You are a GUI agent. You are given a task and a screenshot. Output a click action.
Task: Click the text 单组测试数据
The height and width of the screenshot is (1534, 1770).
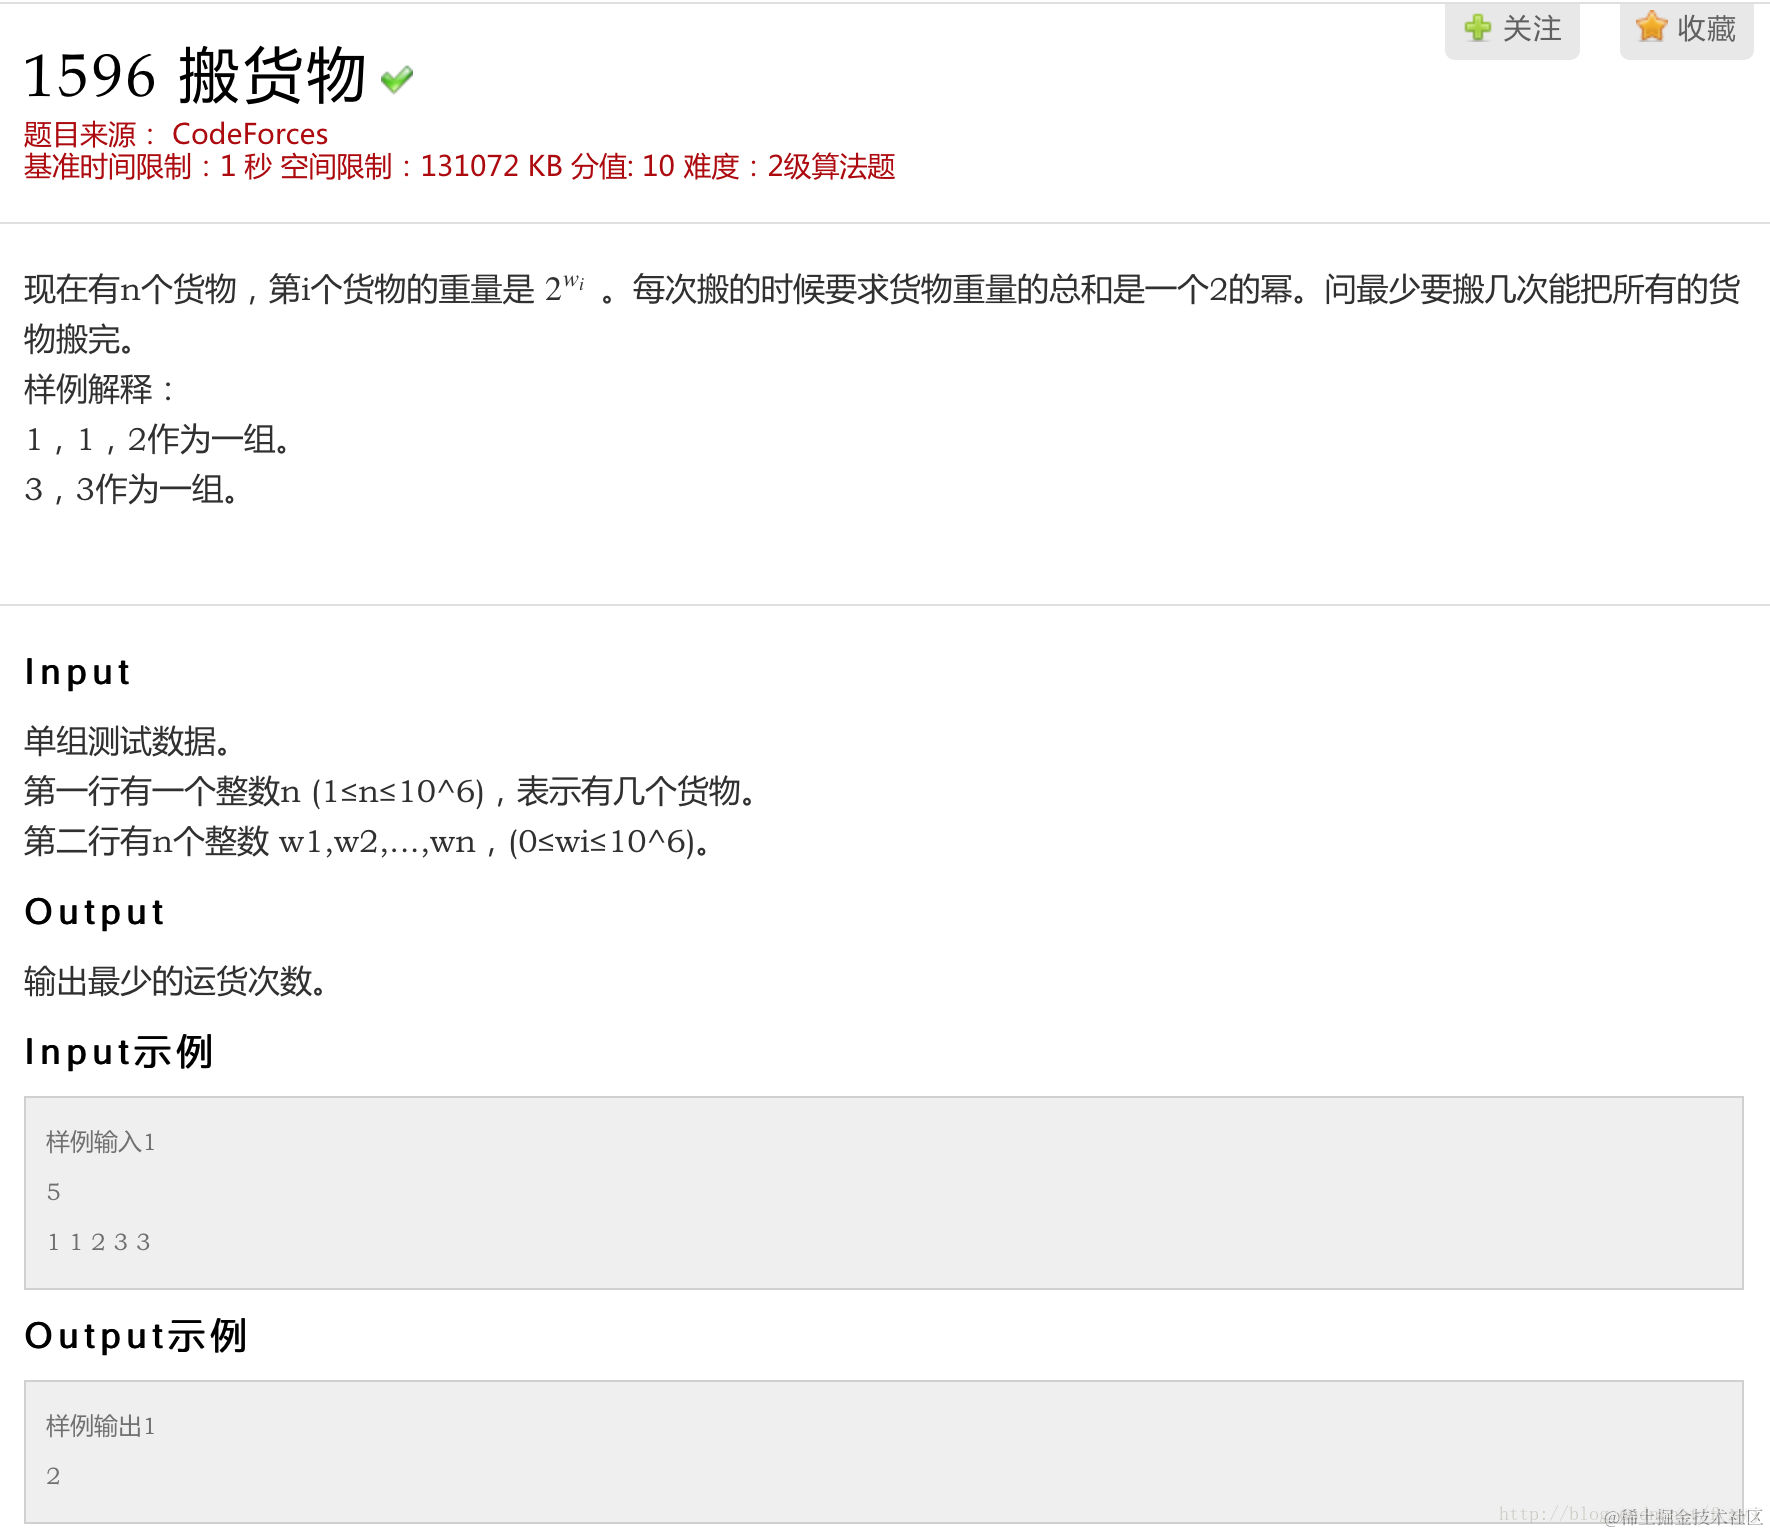point(128,741)
